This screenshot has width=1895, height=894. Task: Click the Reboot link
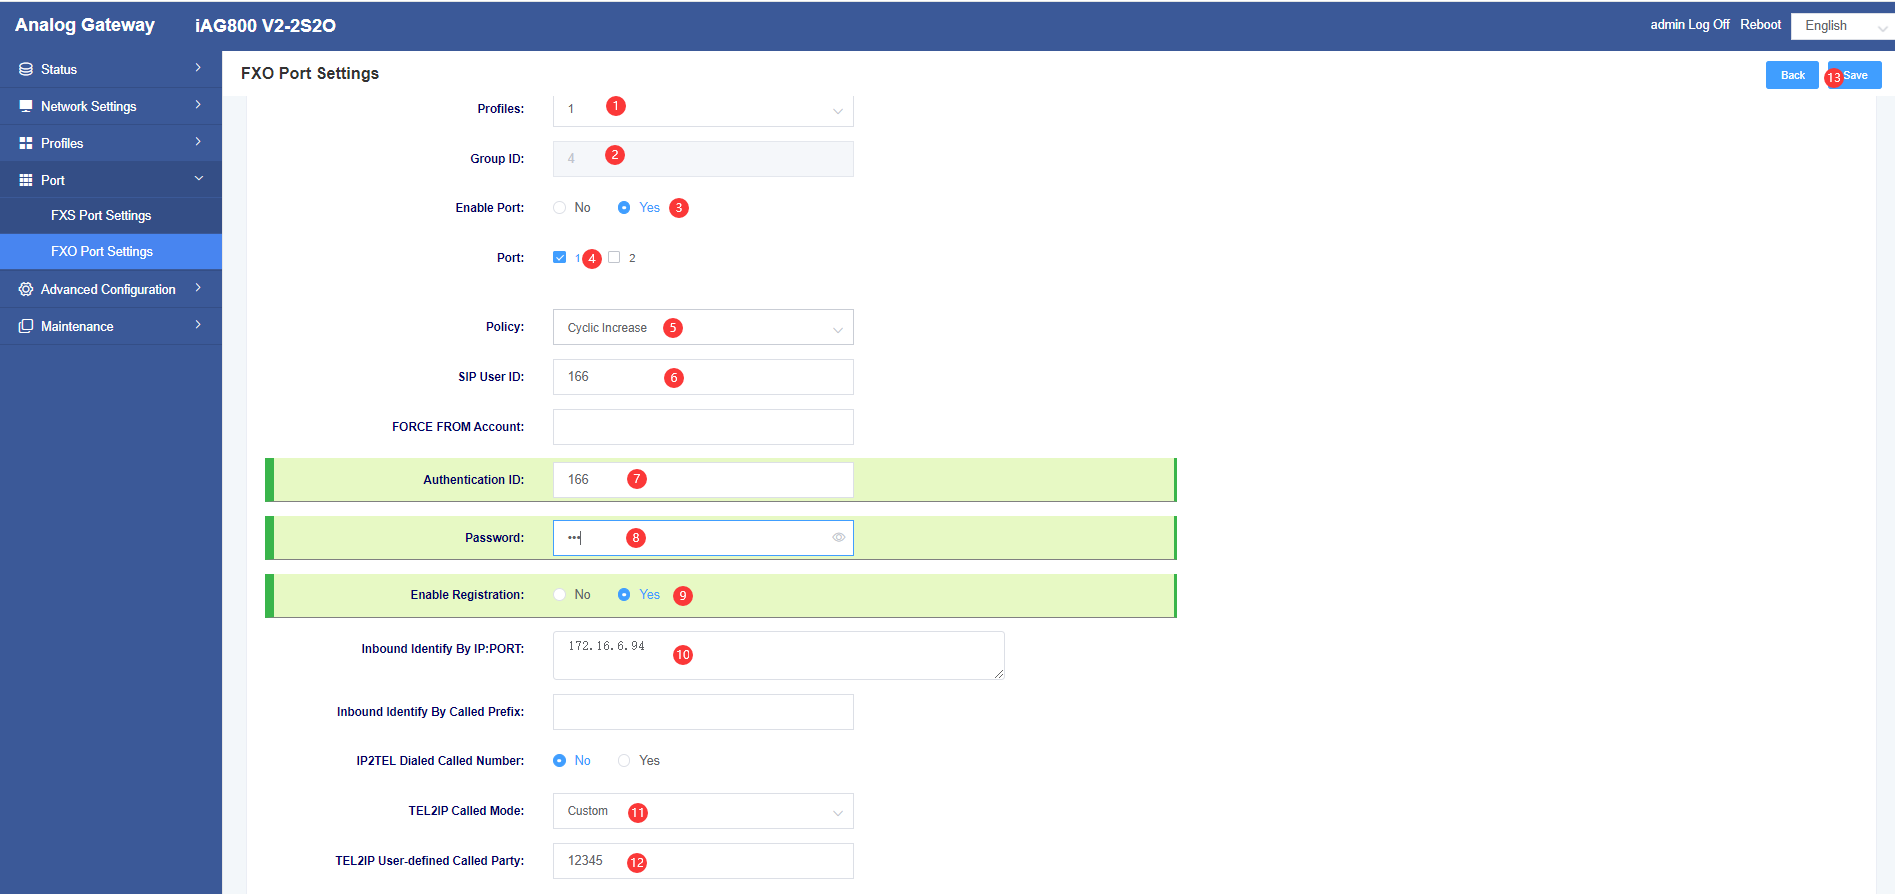point(1760,25)
